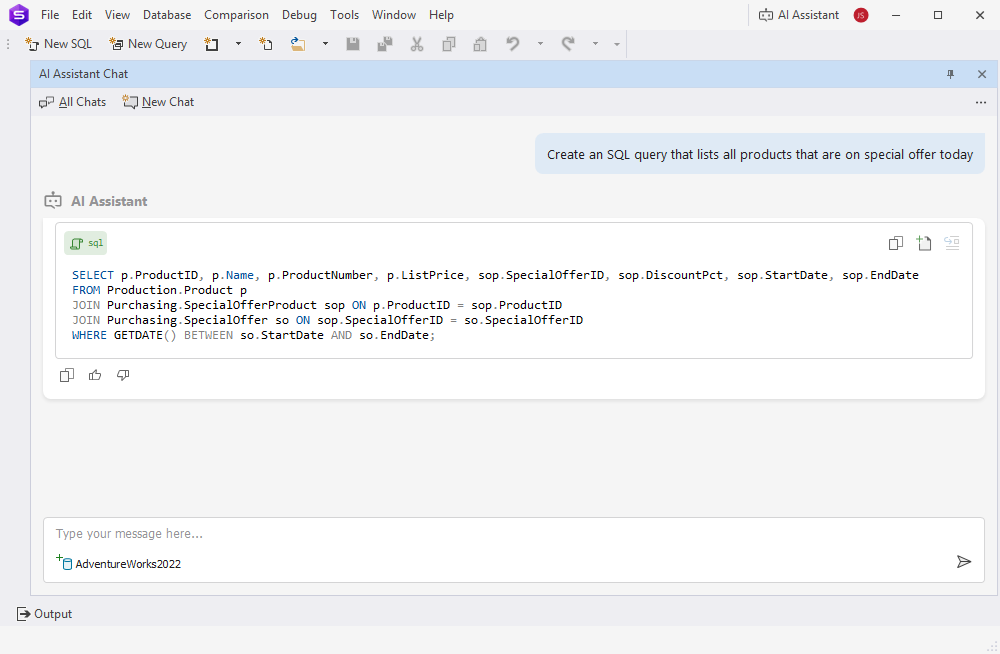Screen dimensions: 1000x654
Task: Open the Debug menu
Action: 299,15
